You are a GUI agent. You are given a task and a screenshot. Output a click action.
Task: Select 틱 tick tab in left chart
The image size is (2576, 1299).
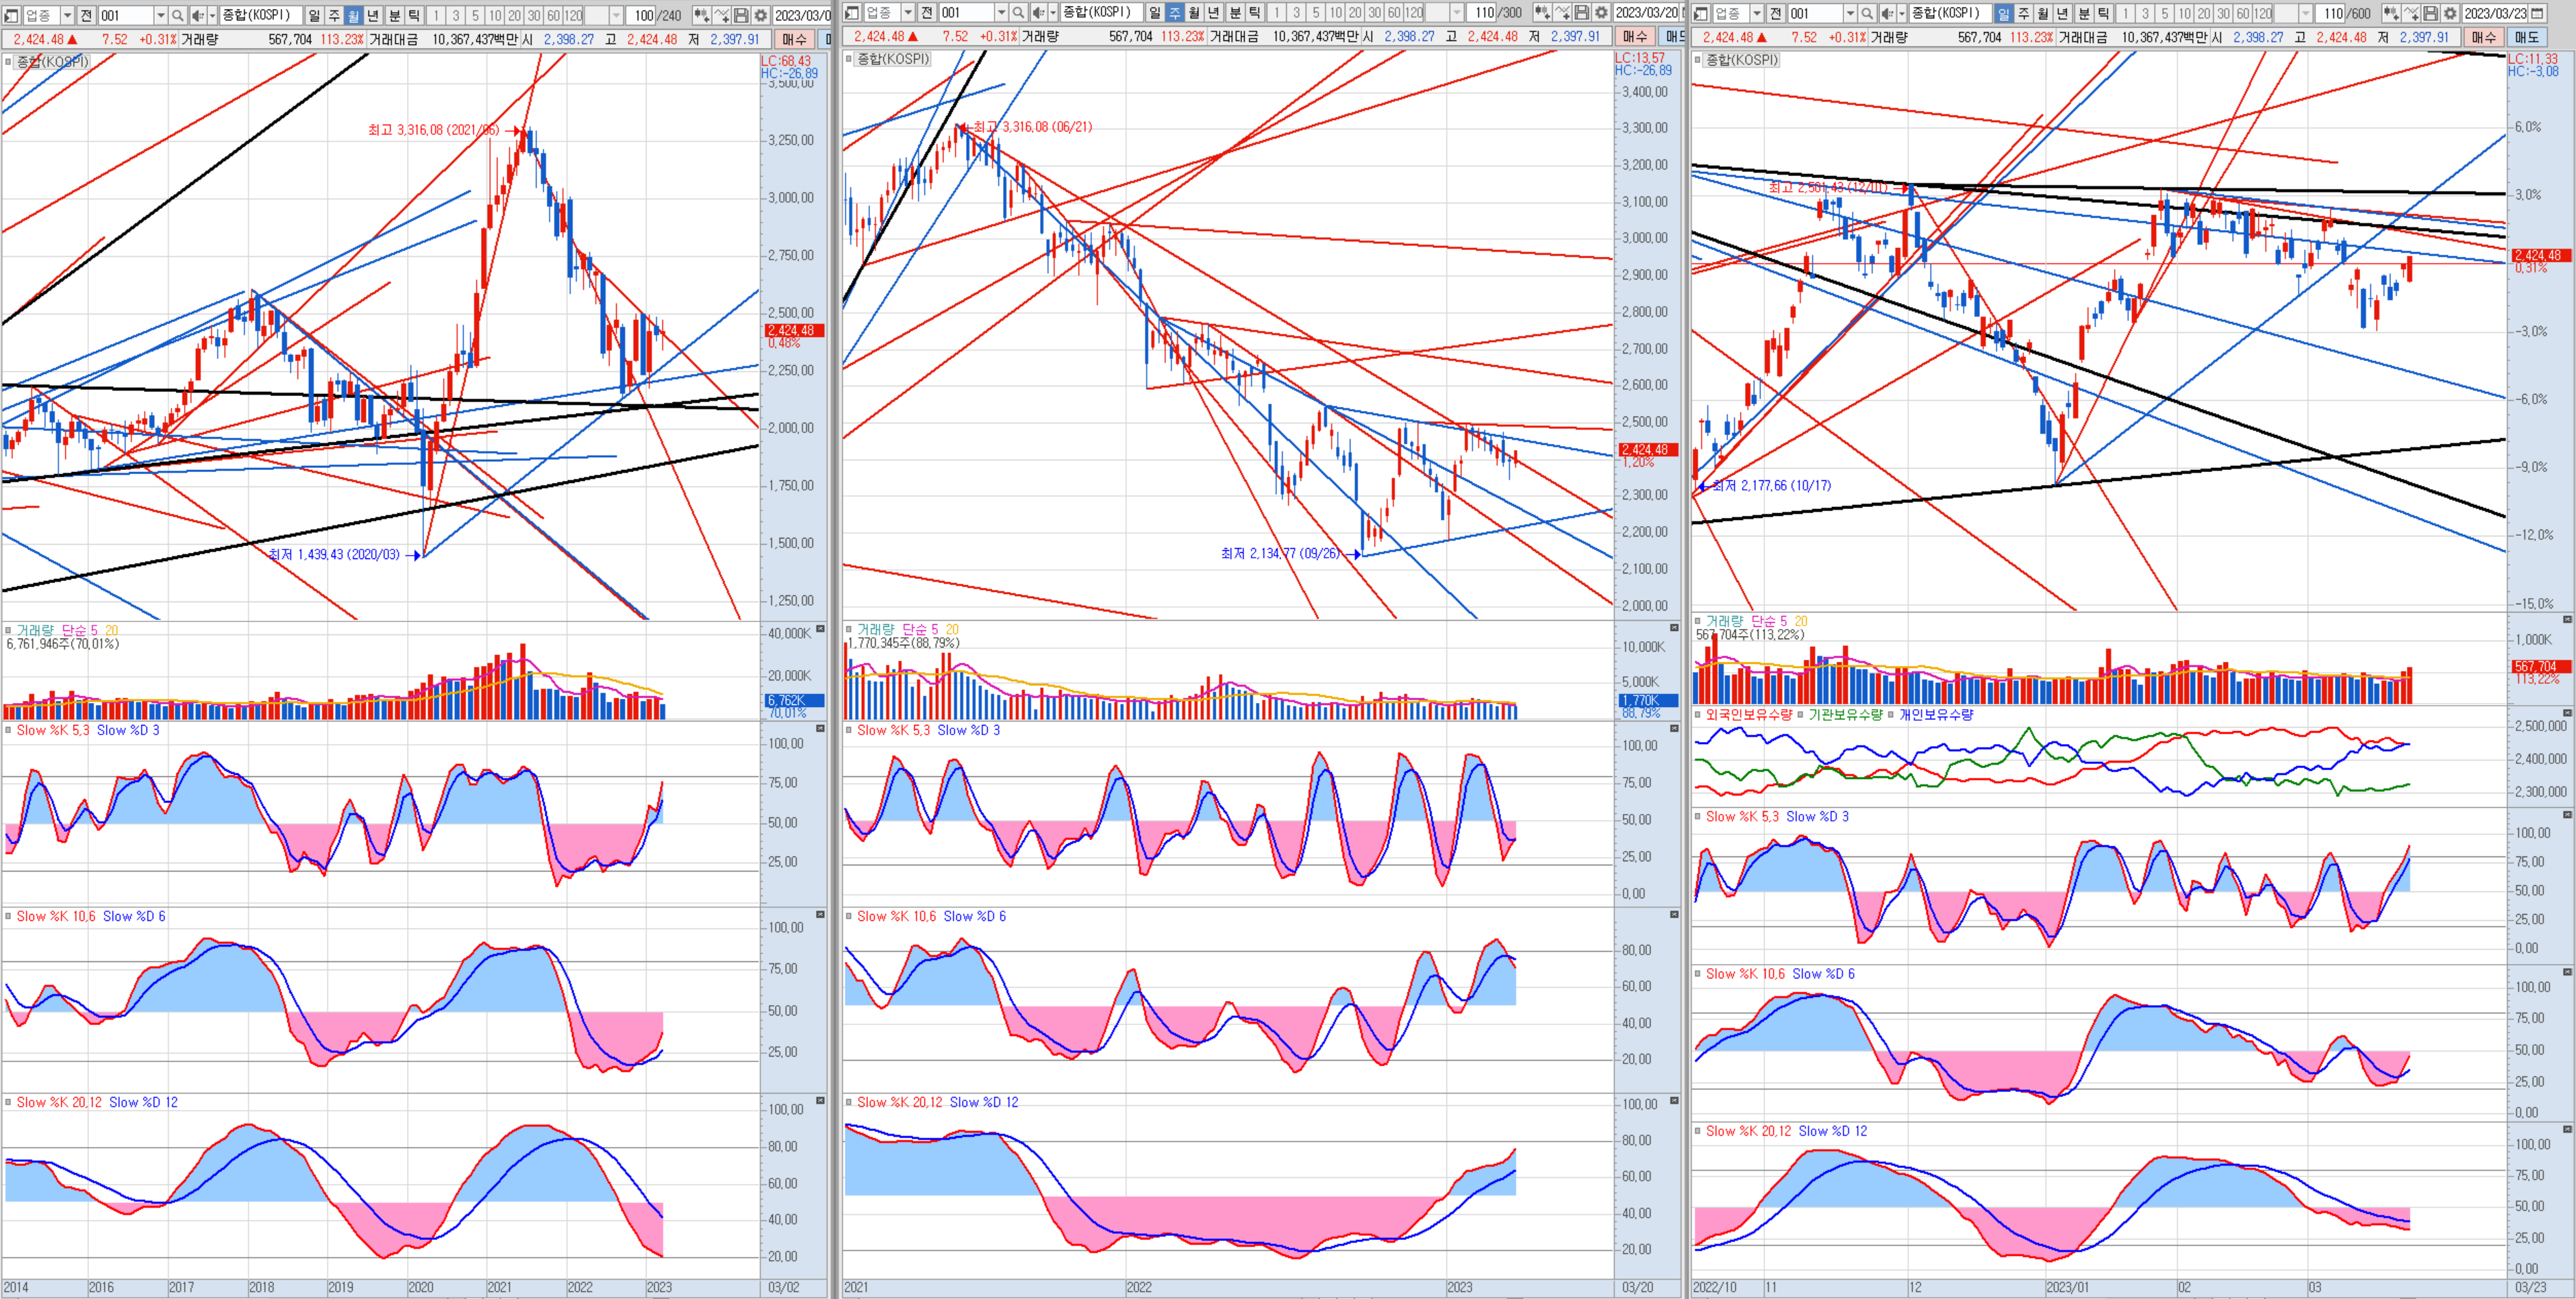[x=414, y=15]
